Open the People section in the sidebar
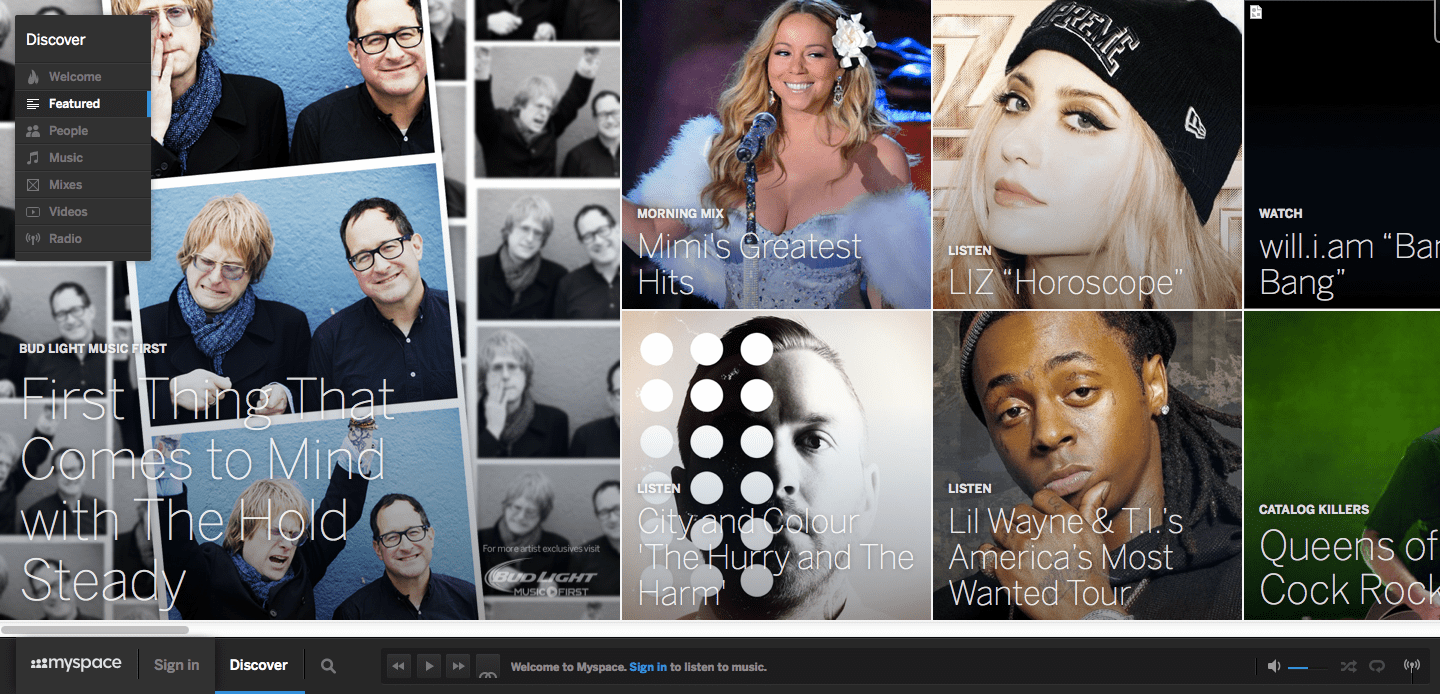This screenshot has height=694, width=1440. click(x=35, y=130)
